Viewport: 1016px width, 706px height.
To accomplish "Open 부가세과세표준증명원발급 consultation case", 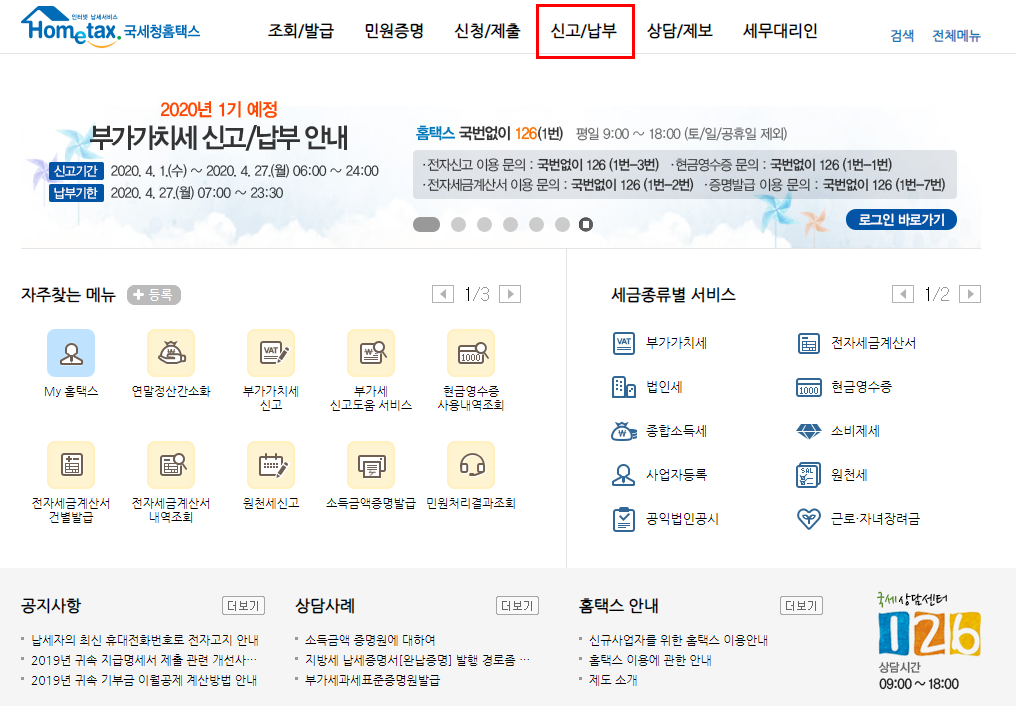I will (373, 680).
